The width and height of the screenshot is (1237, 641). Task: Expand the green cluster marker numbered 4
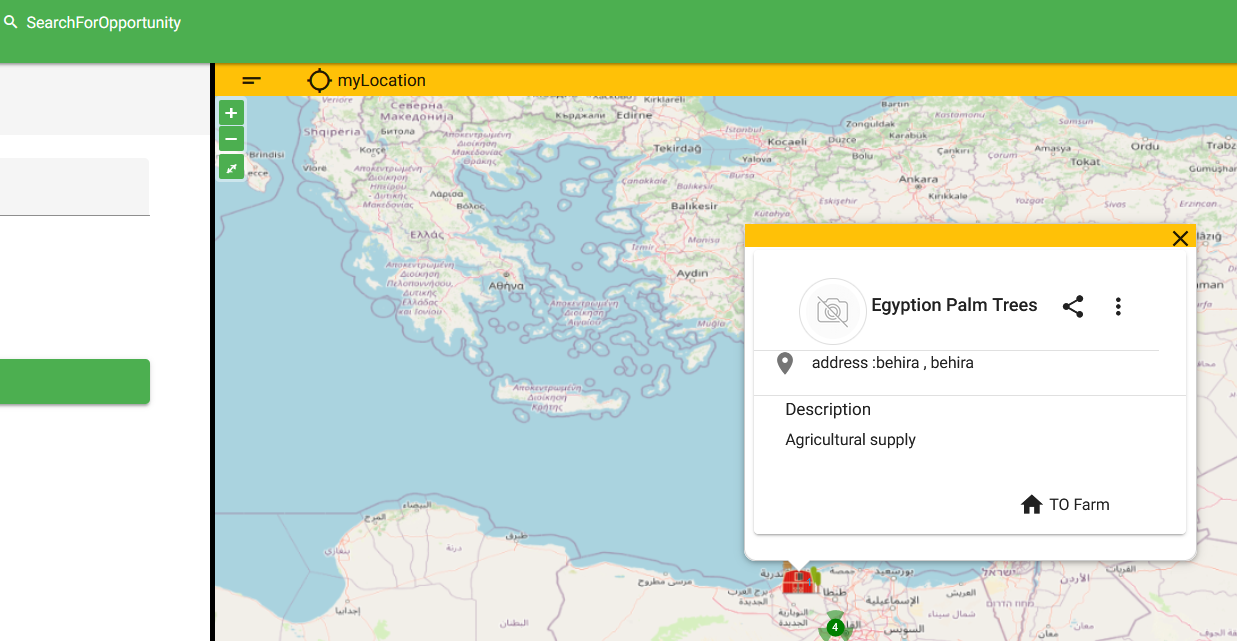click(x=834, y=627)
